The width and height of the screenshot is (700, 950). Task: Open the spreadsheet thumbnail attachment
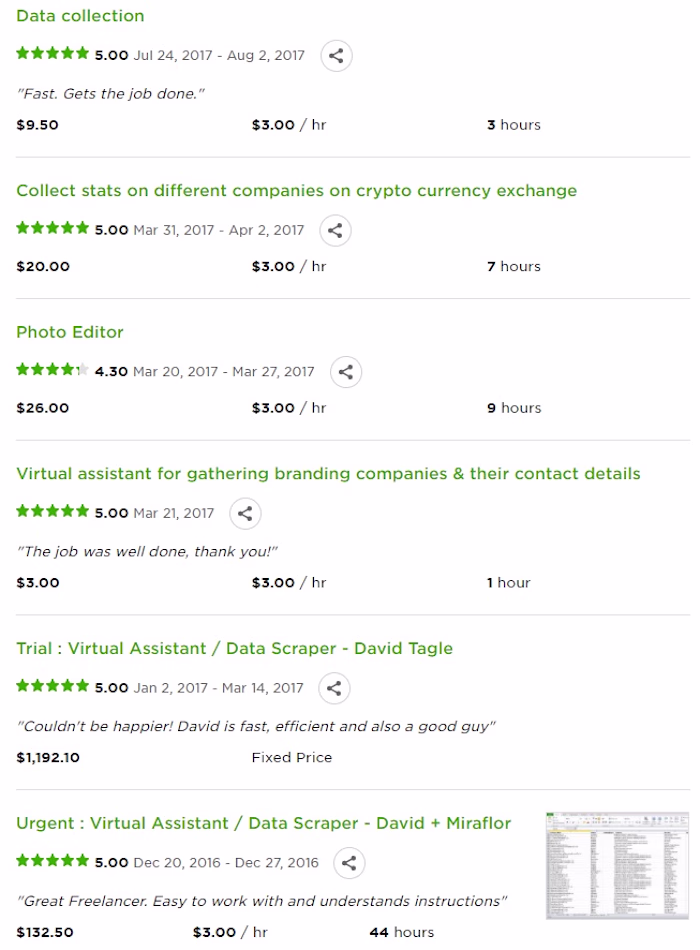coord(617,866)
